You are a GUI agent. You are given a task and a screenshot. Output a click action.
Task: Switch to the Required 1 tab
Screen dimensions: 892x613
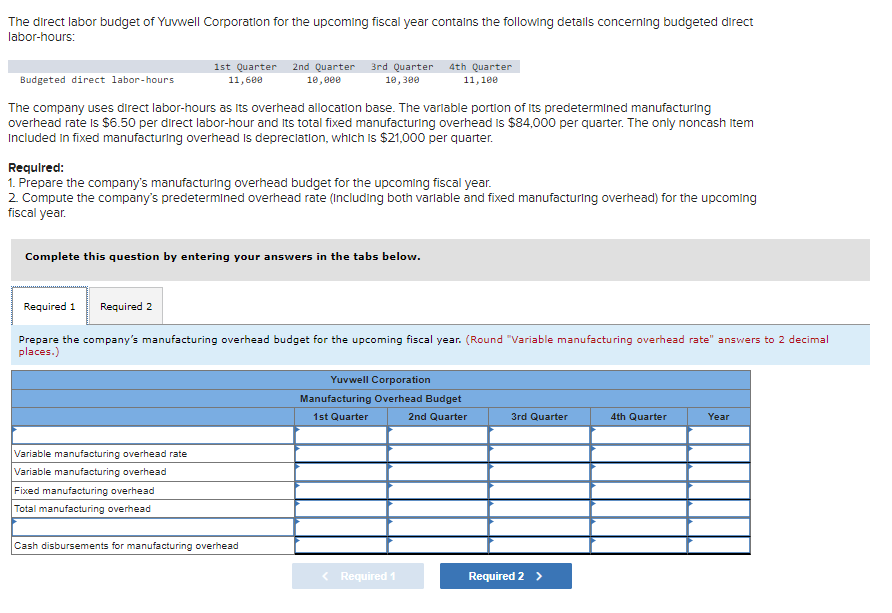(49, 306)
